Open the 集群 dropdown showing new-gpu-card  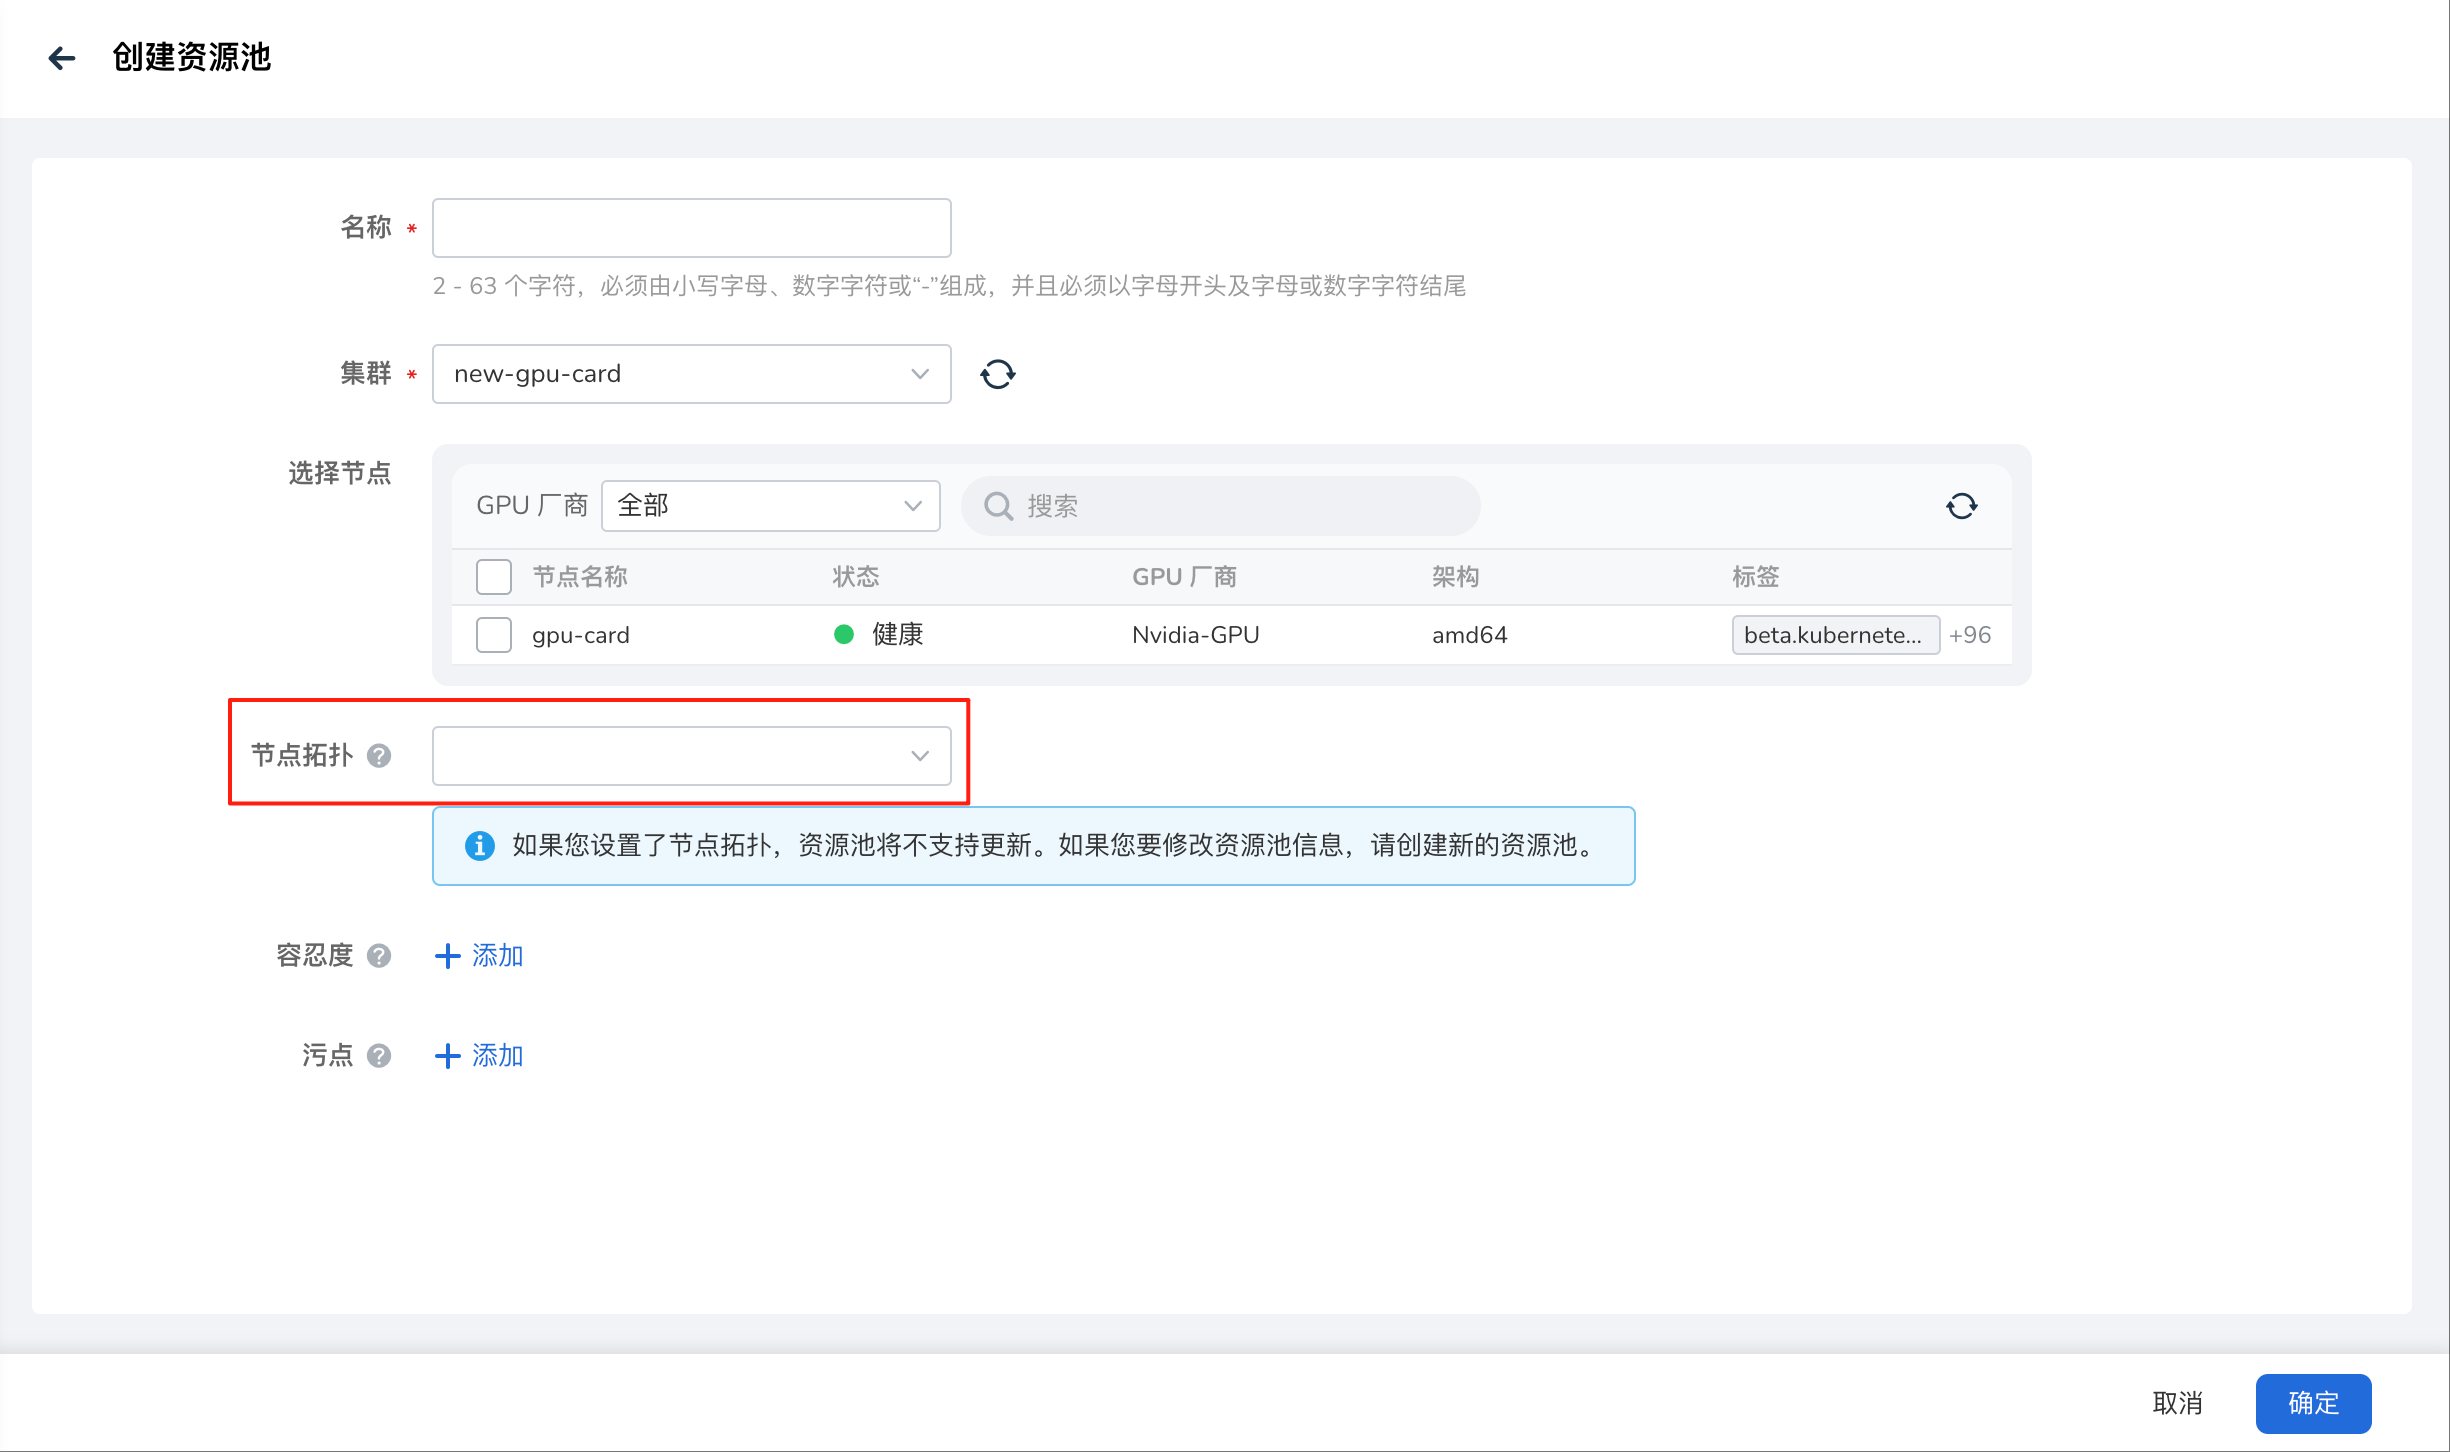coord(691,374)
